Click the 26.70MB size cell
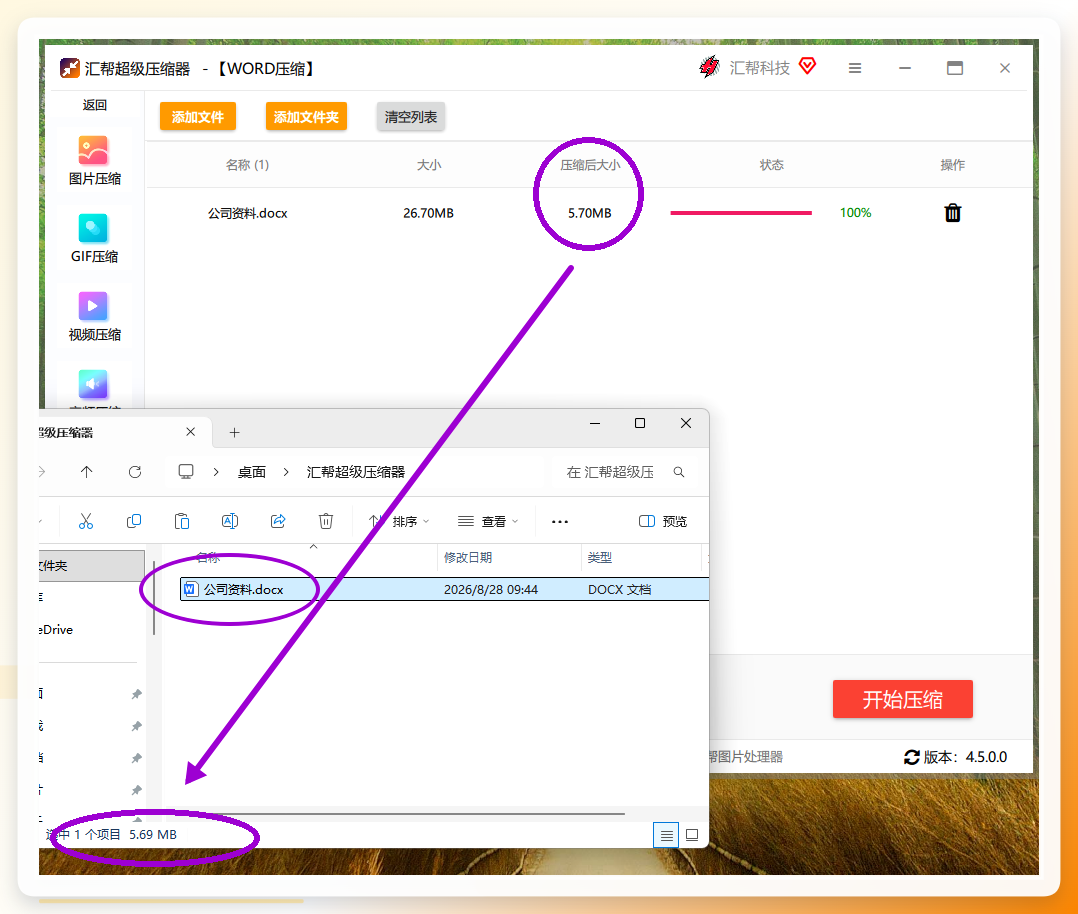This screenshot has height=914, width=1078. (x=428, y=213)
